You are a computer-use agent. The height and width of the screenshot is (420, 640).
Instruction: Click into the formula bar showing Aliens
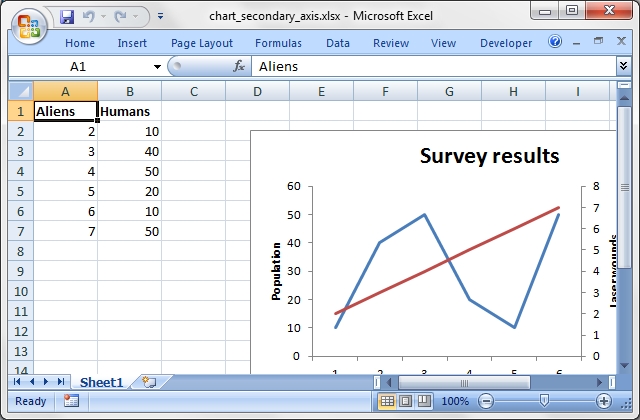coord(433,66)
